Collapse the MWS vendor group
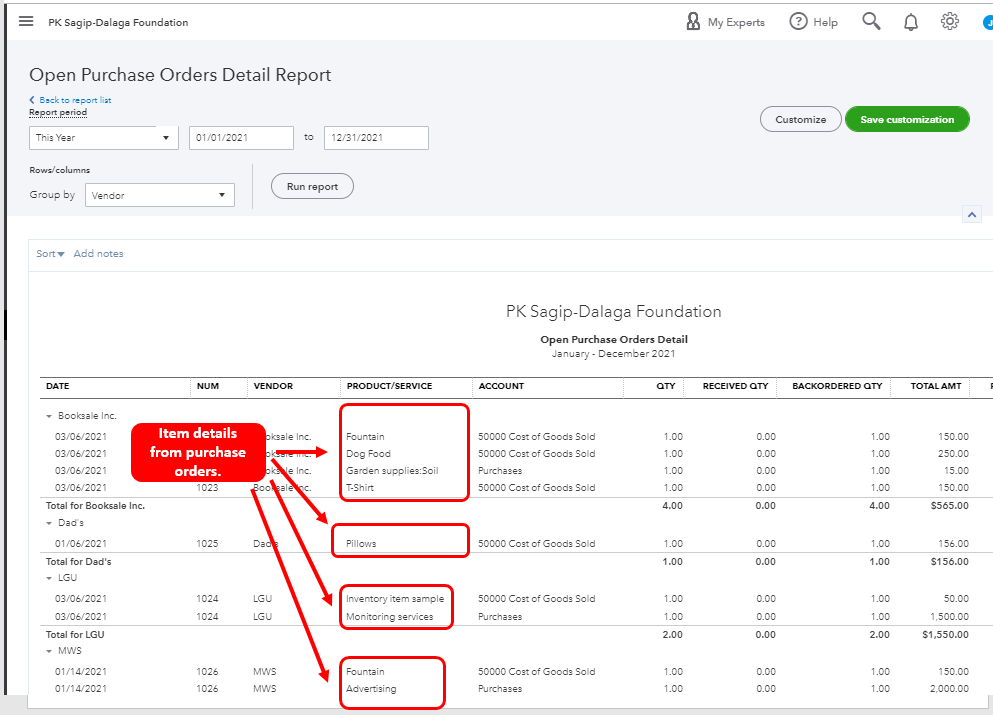Image resolution: width=993 pixels, height=715 pixels. (49, 651)
